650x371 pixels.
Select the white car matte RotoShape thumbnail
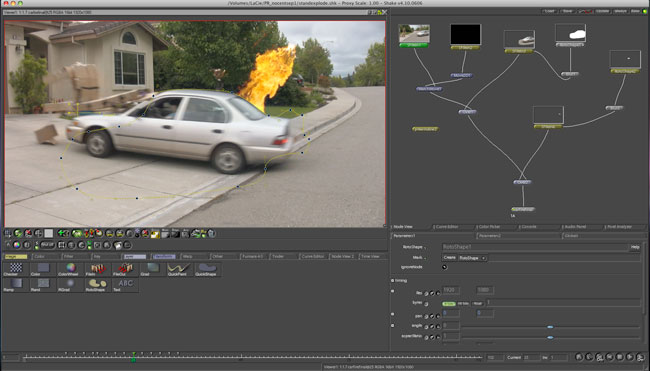point(570,33)
